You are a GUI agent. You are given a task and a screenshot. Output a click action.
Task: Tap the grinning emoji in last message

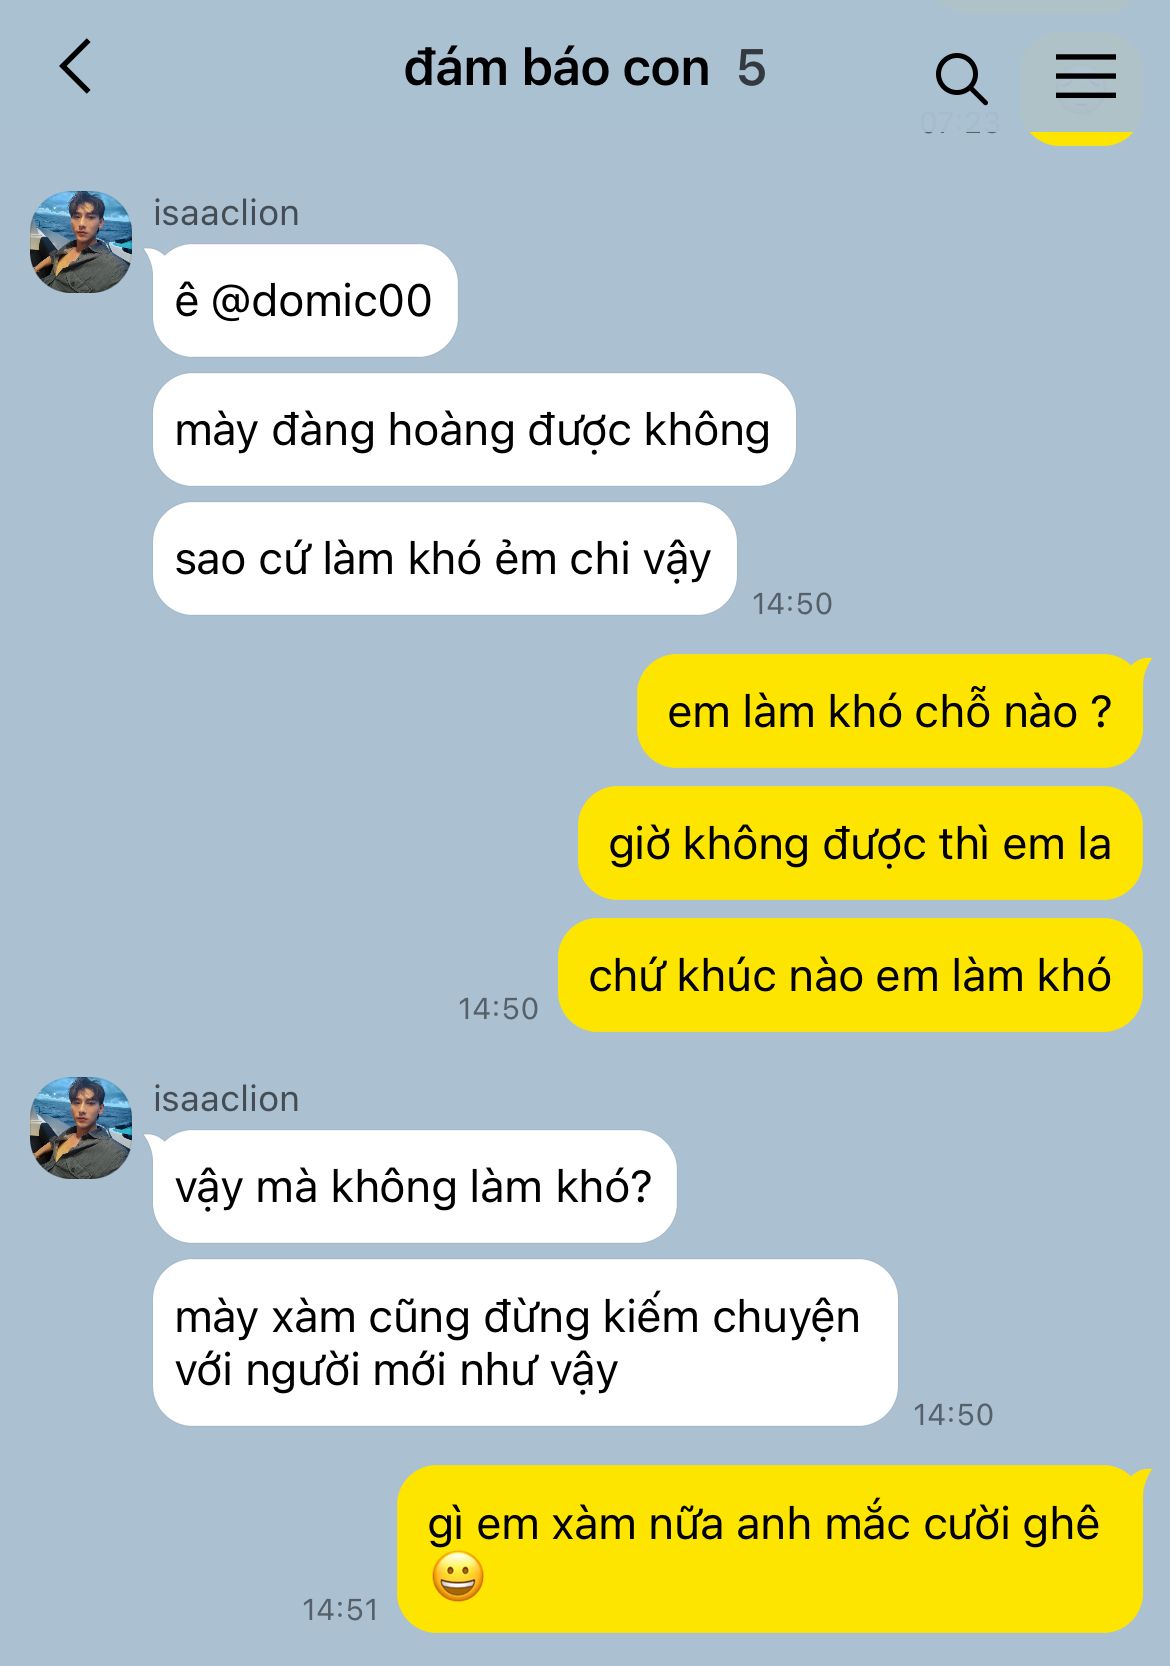[458, 1577]
